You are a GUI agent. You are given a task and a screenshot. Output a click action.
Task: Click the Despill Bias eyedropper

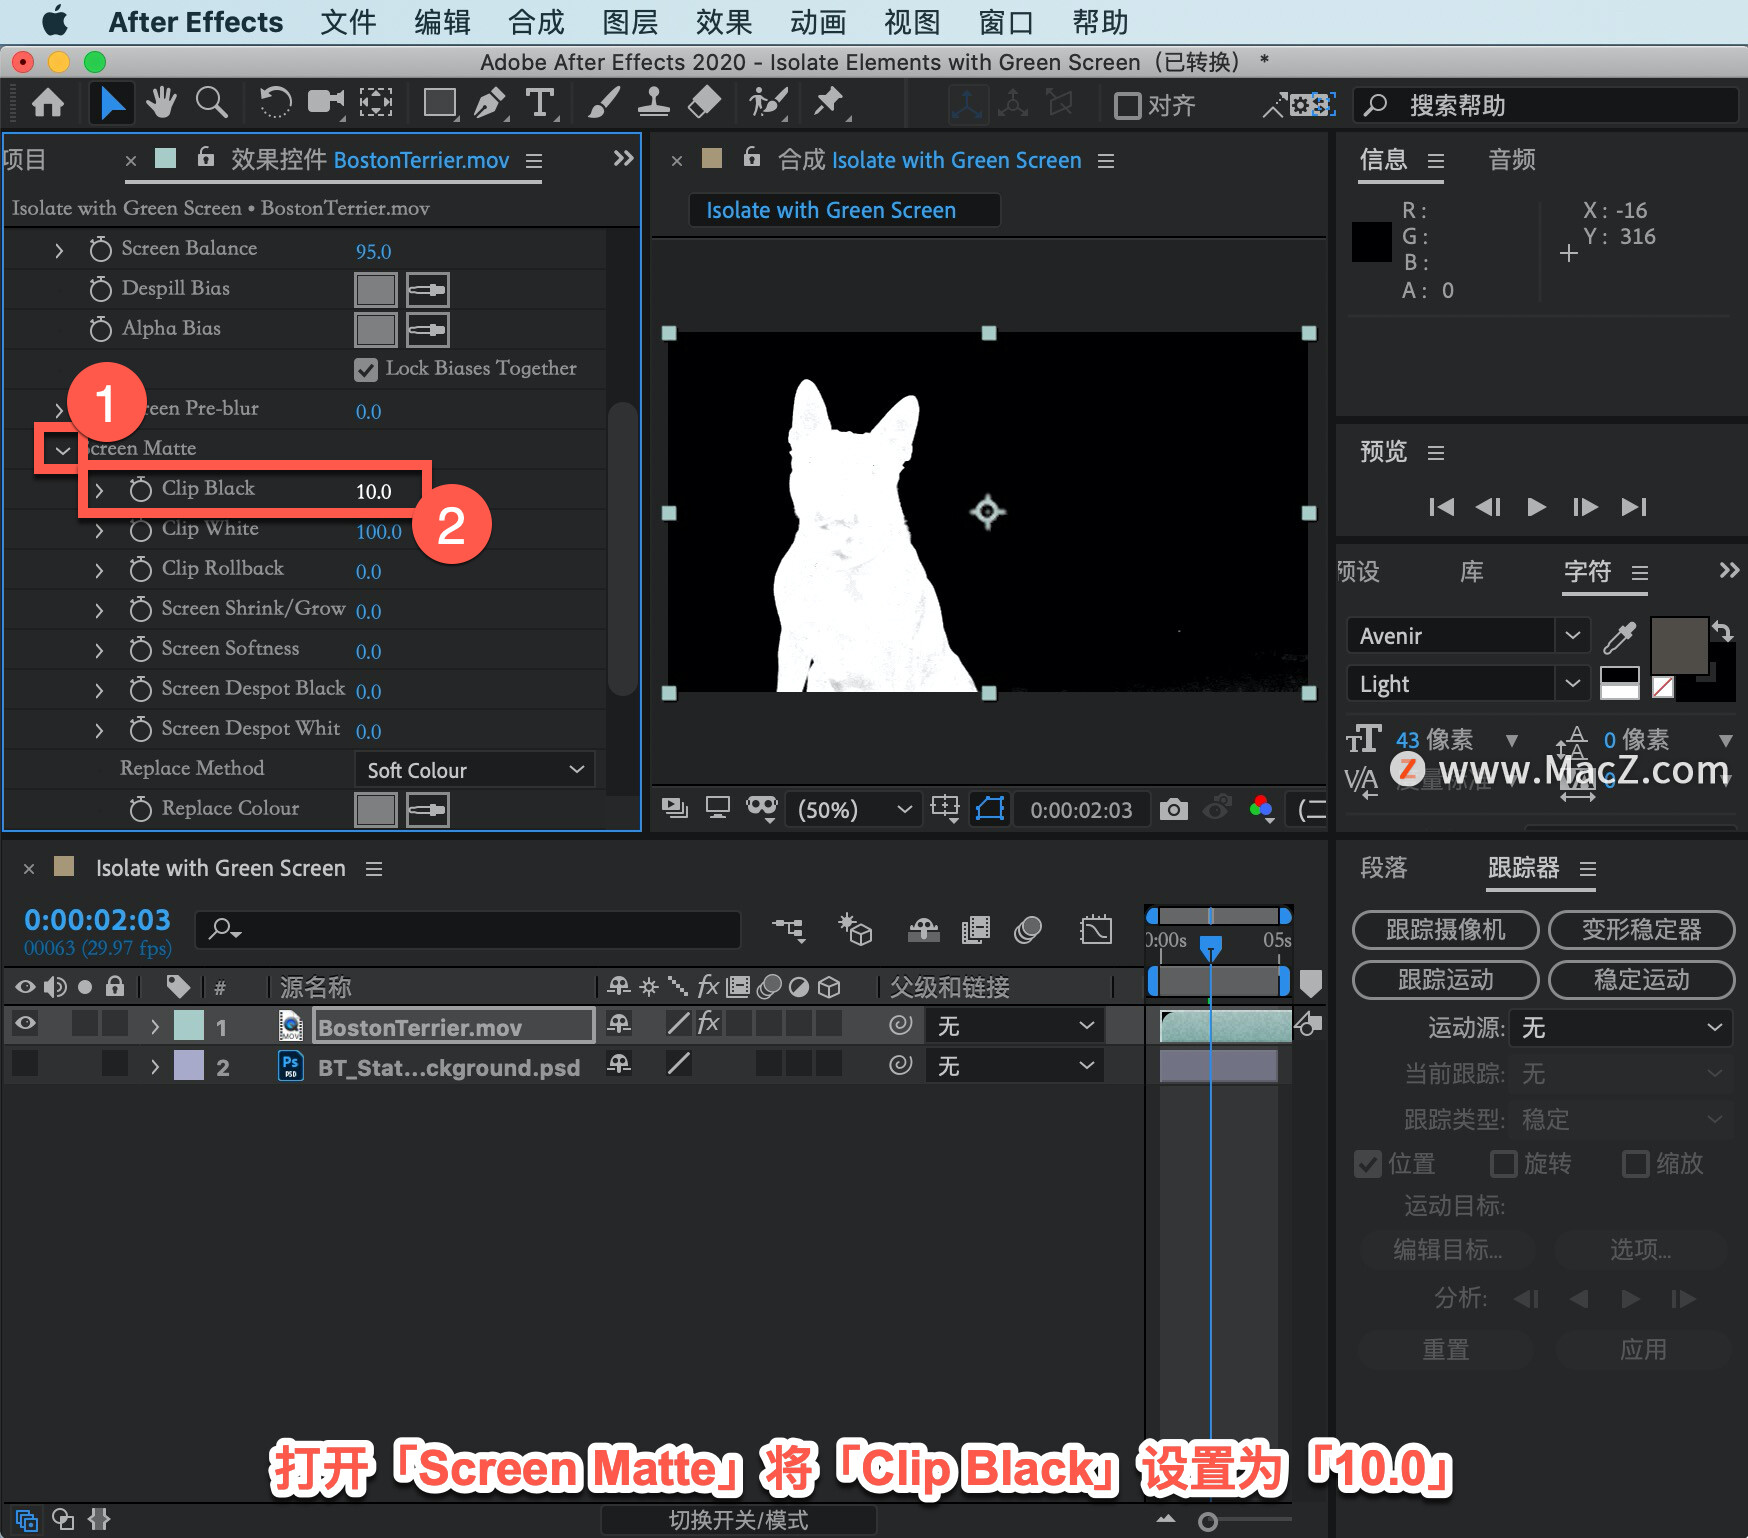427,290
